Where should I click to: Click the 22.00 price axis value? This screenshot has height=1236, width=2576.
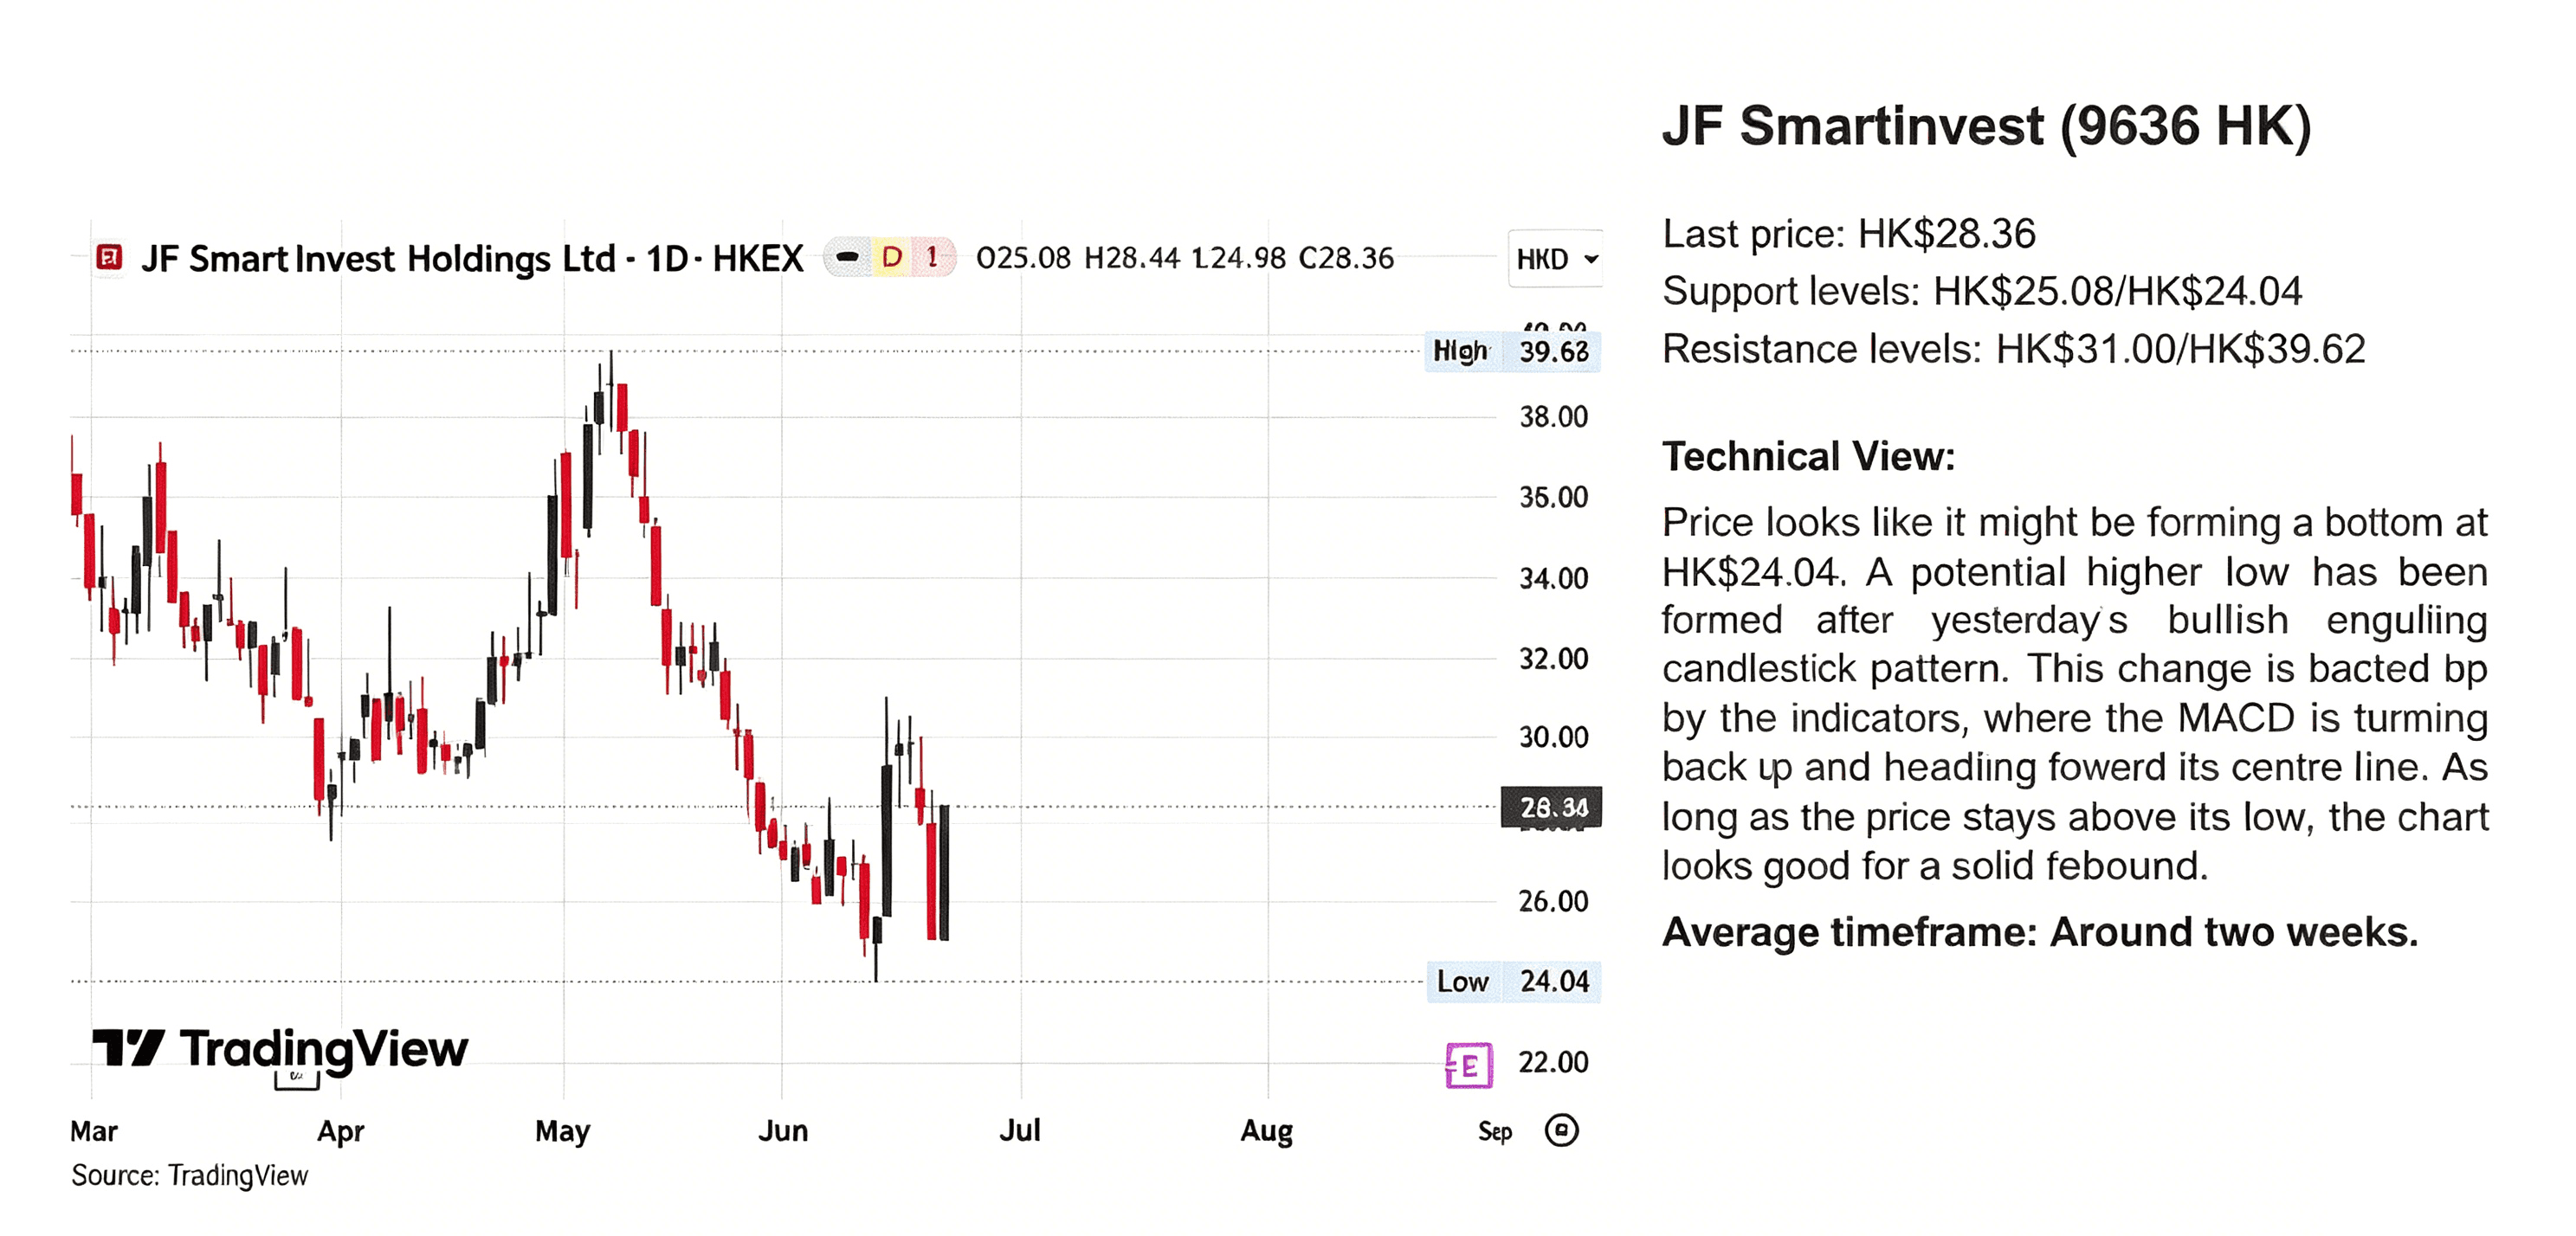click(x=1553, y=1062)
